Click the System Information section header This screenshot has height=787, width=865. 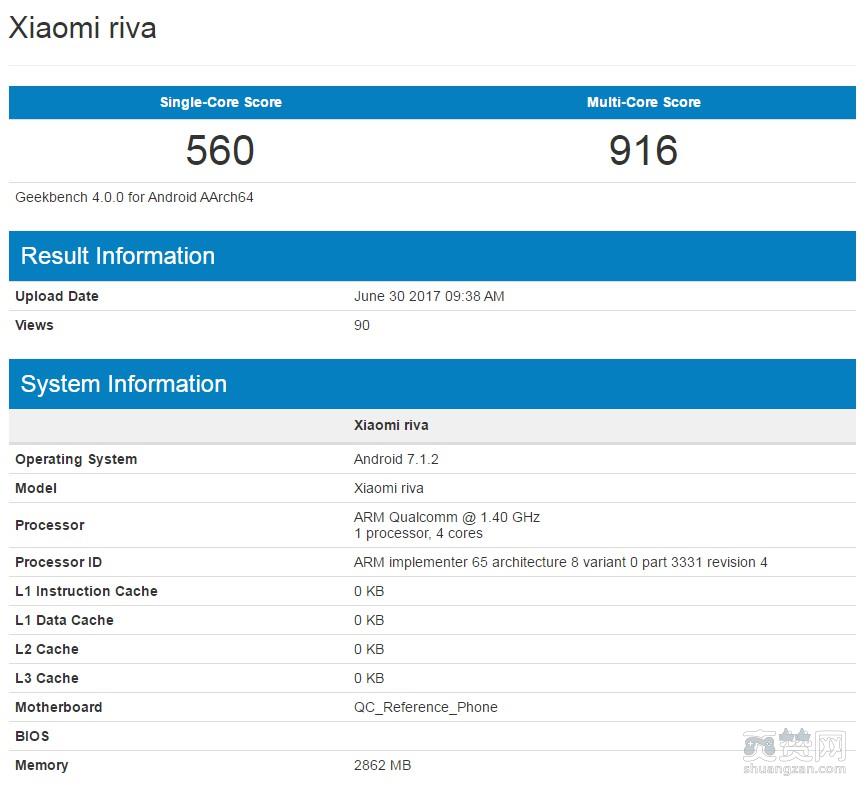point(124,384)
